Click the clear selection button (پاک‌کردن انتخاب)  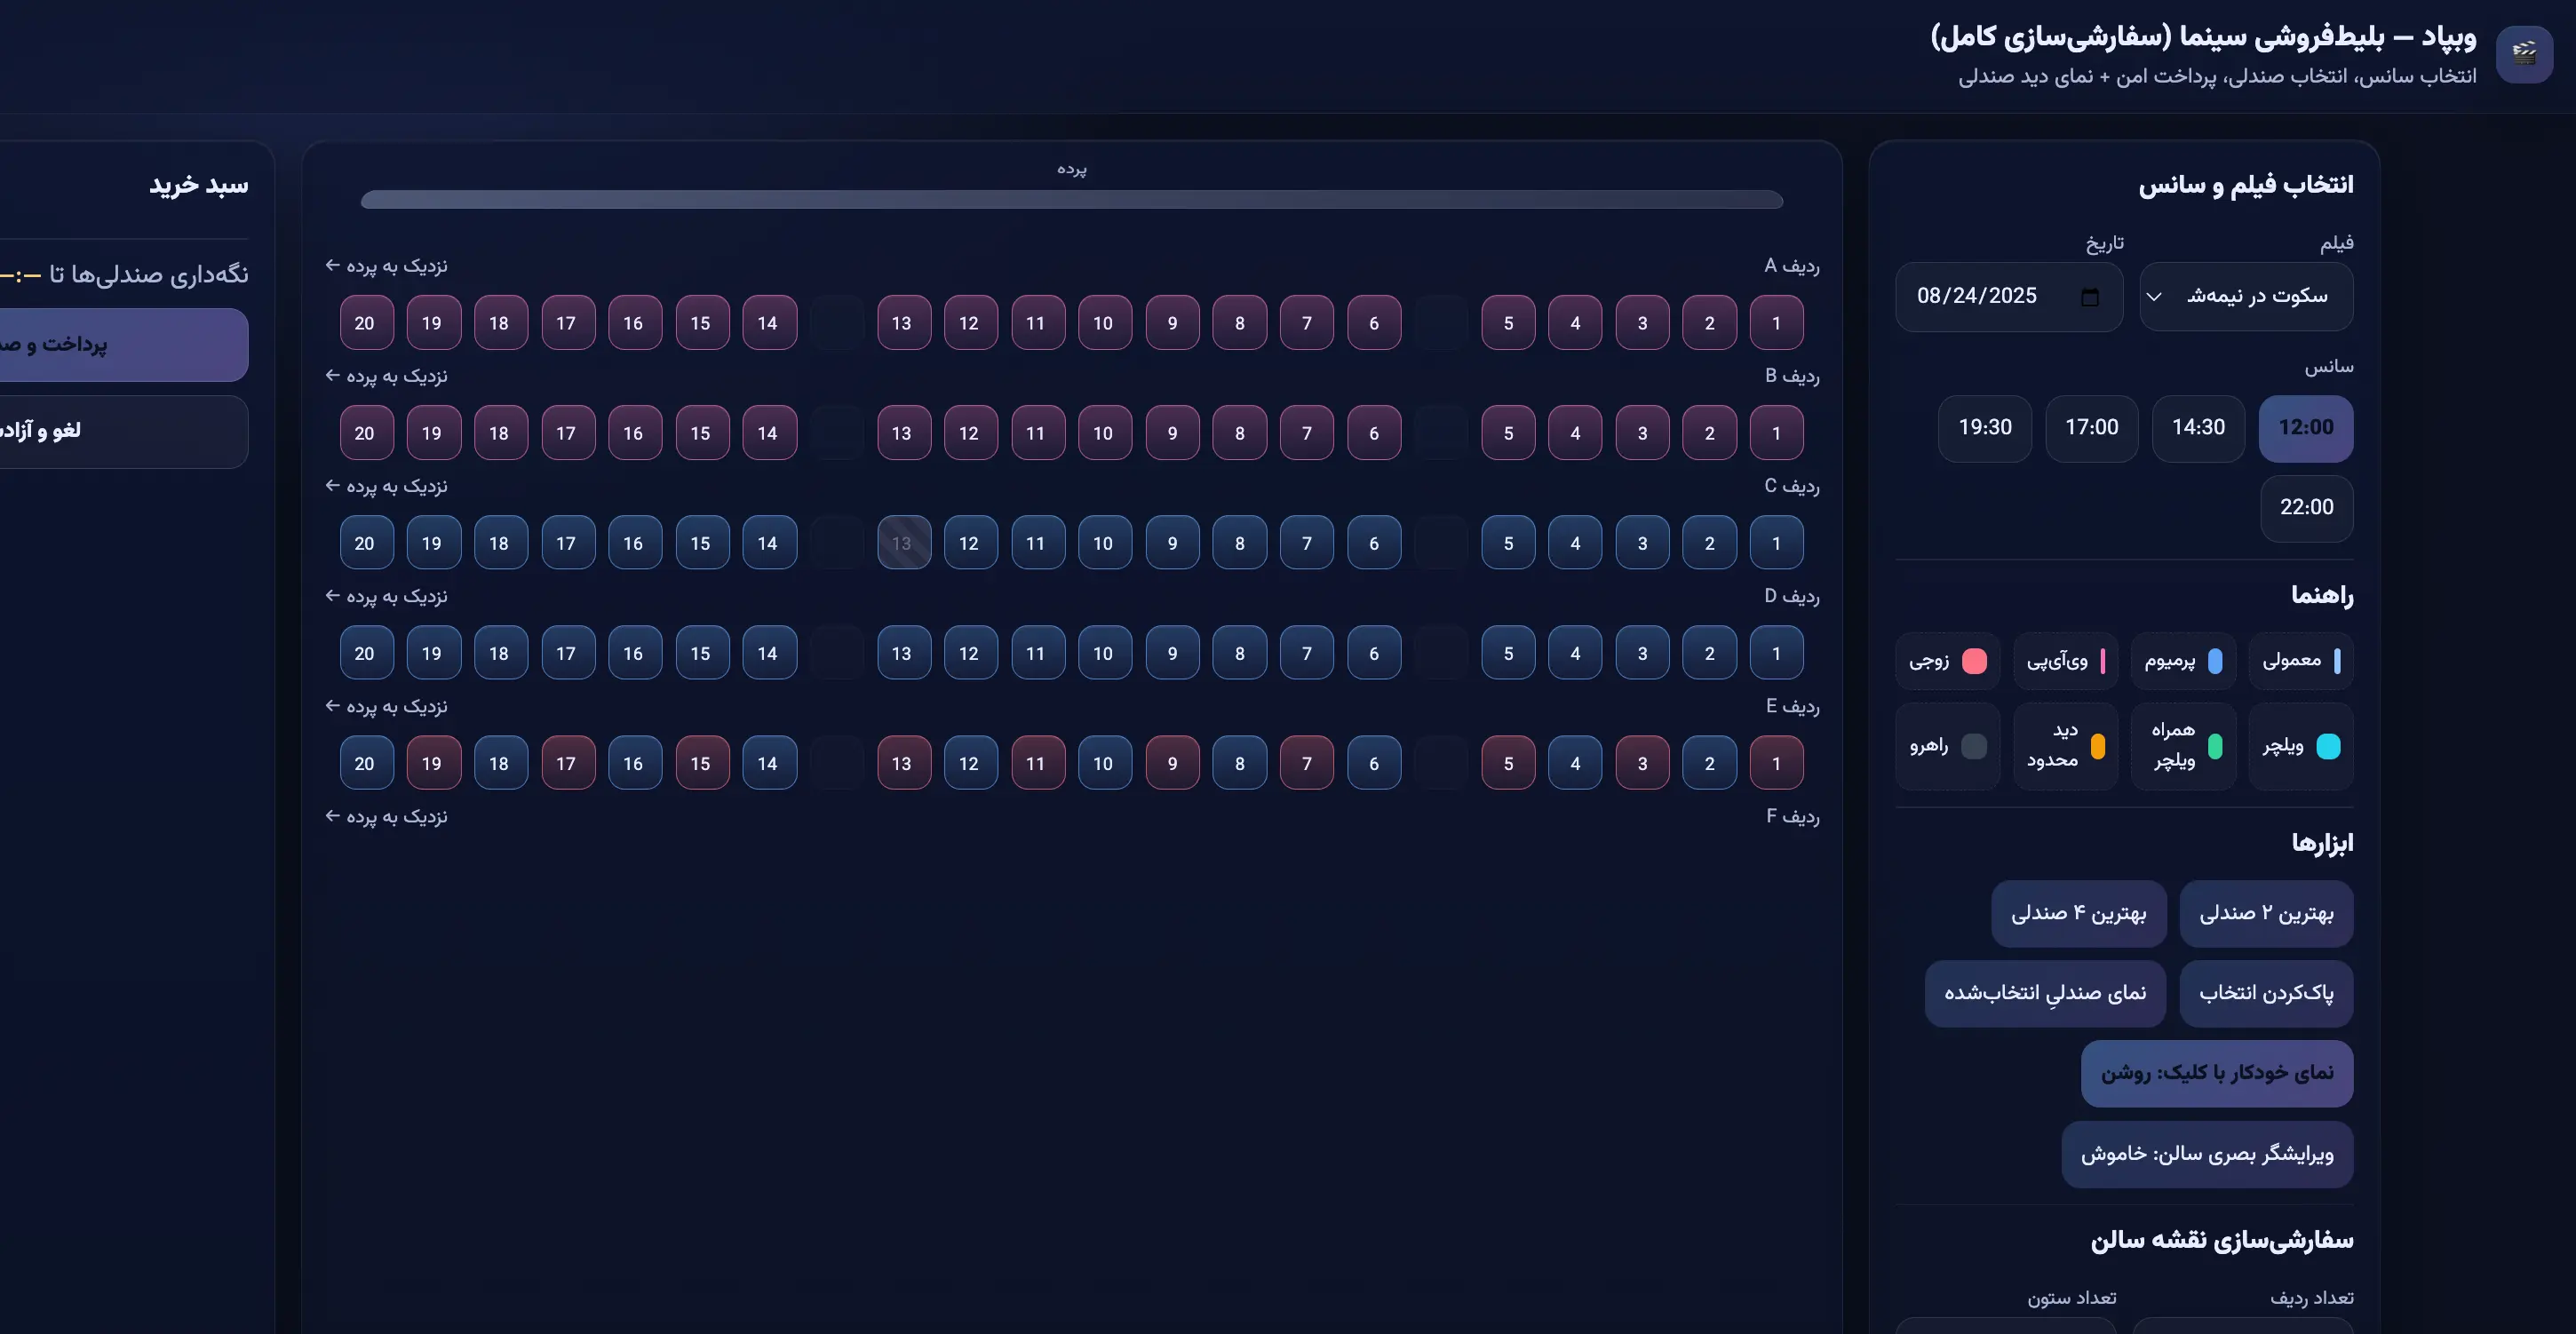[2265, 993]
